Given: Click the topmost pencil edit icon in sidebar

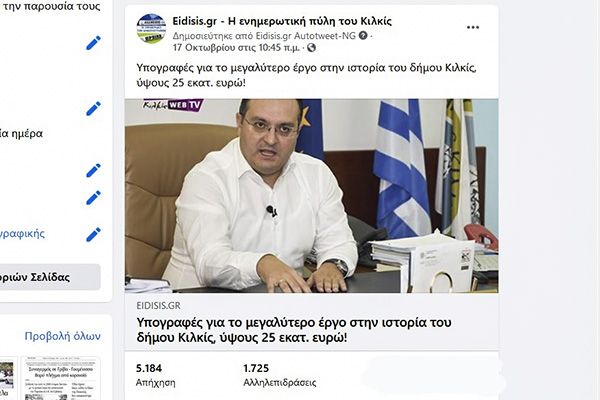Looking at the screenshot, I should [x=93, y=43].
